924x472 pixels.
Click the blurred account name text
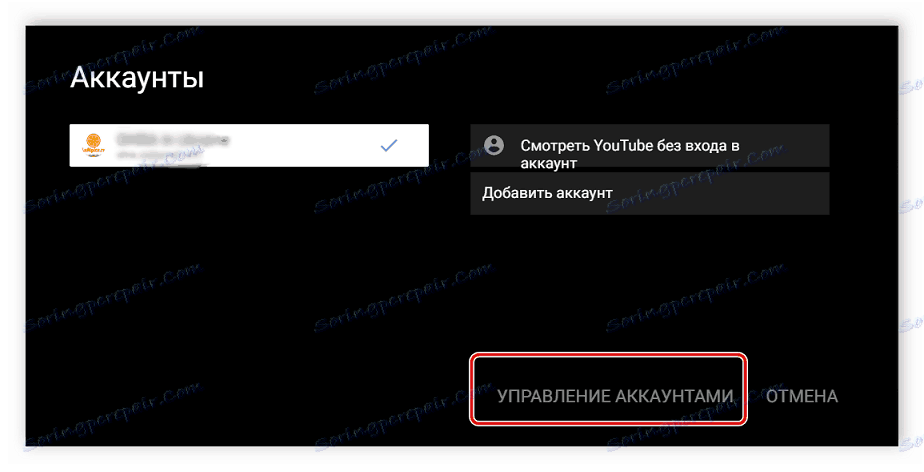click(x=172, y=140)
